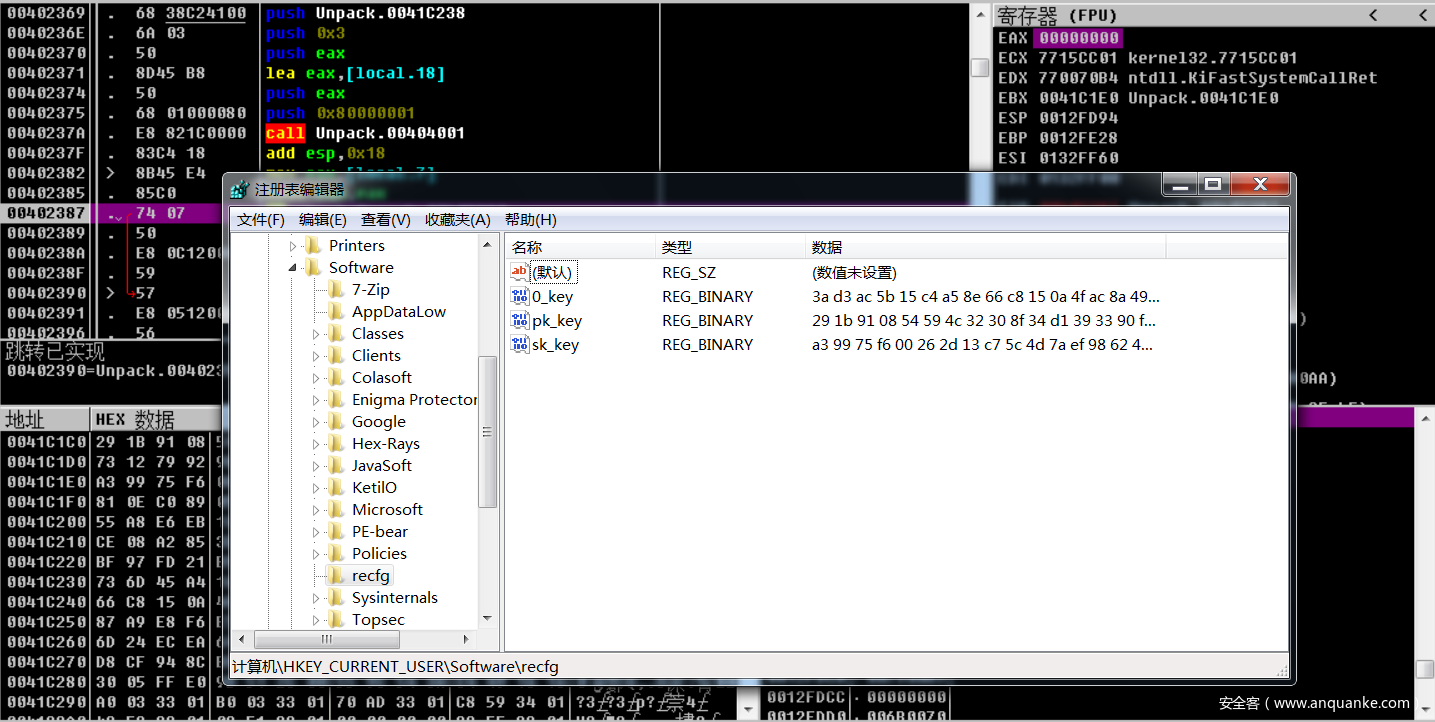Screen dimensions: 1435x722
Task: Select the lea eax,[local.18] instruction
Action: (355, 73)
